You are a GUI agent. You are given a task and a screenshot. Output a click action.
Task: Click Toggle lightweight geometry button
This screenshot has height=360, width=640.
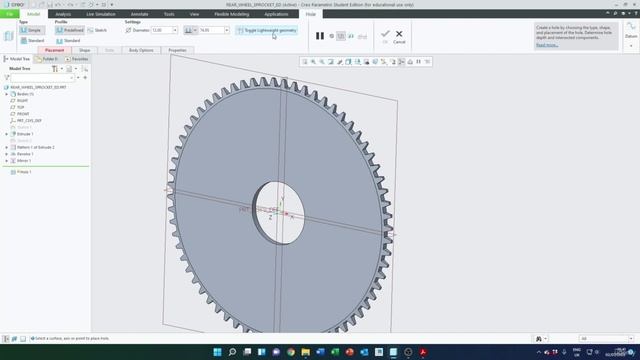(267, 30)
